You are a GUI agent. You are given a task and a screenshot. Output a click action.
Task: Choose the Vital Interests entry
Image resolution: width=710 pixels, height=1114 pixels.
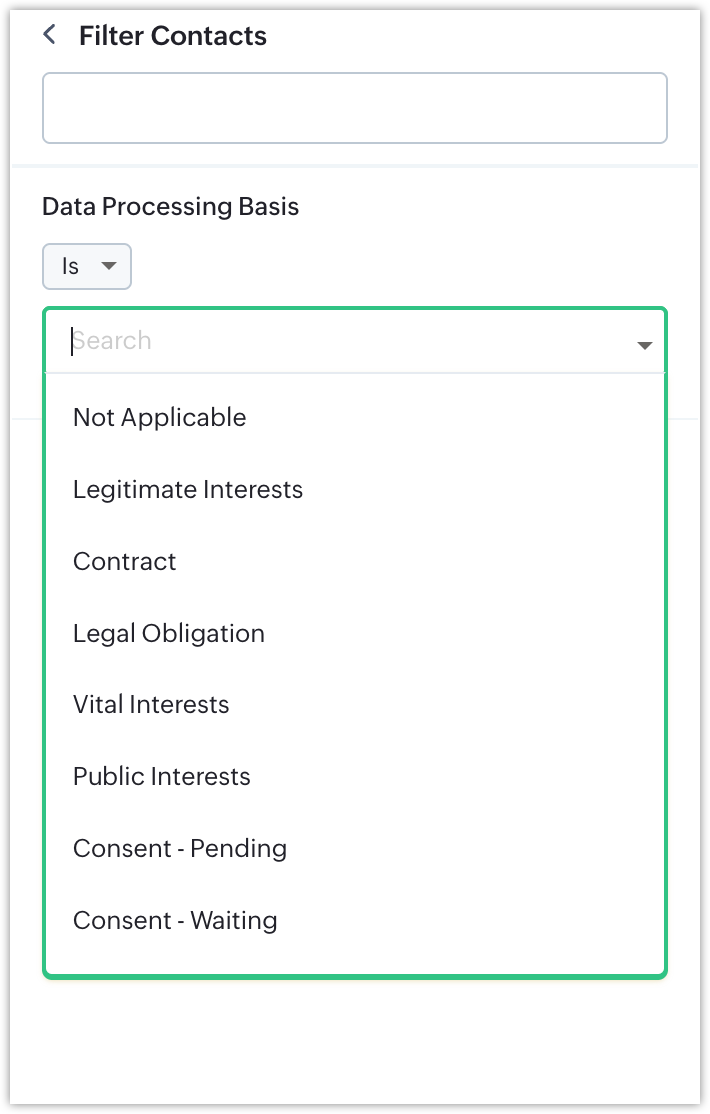[150, 705]
